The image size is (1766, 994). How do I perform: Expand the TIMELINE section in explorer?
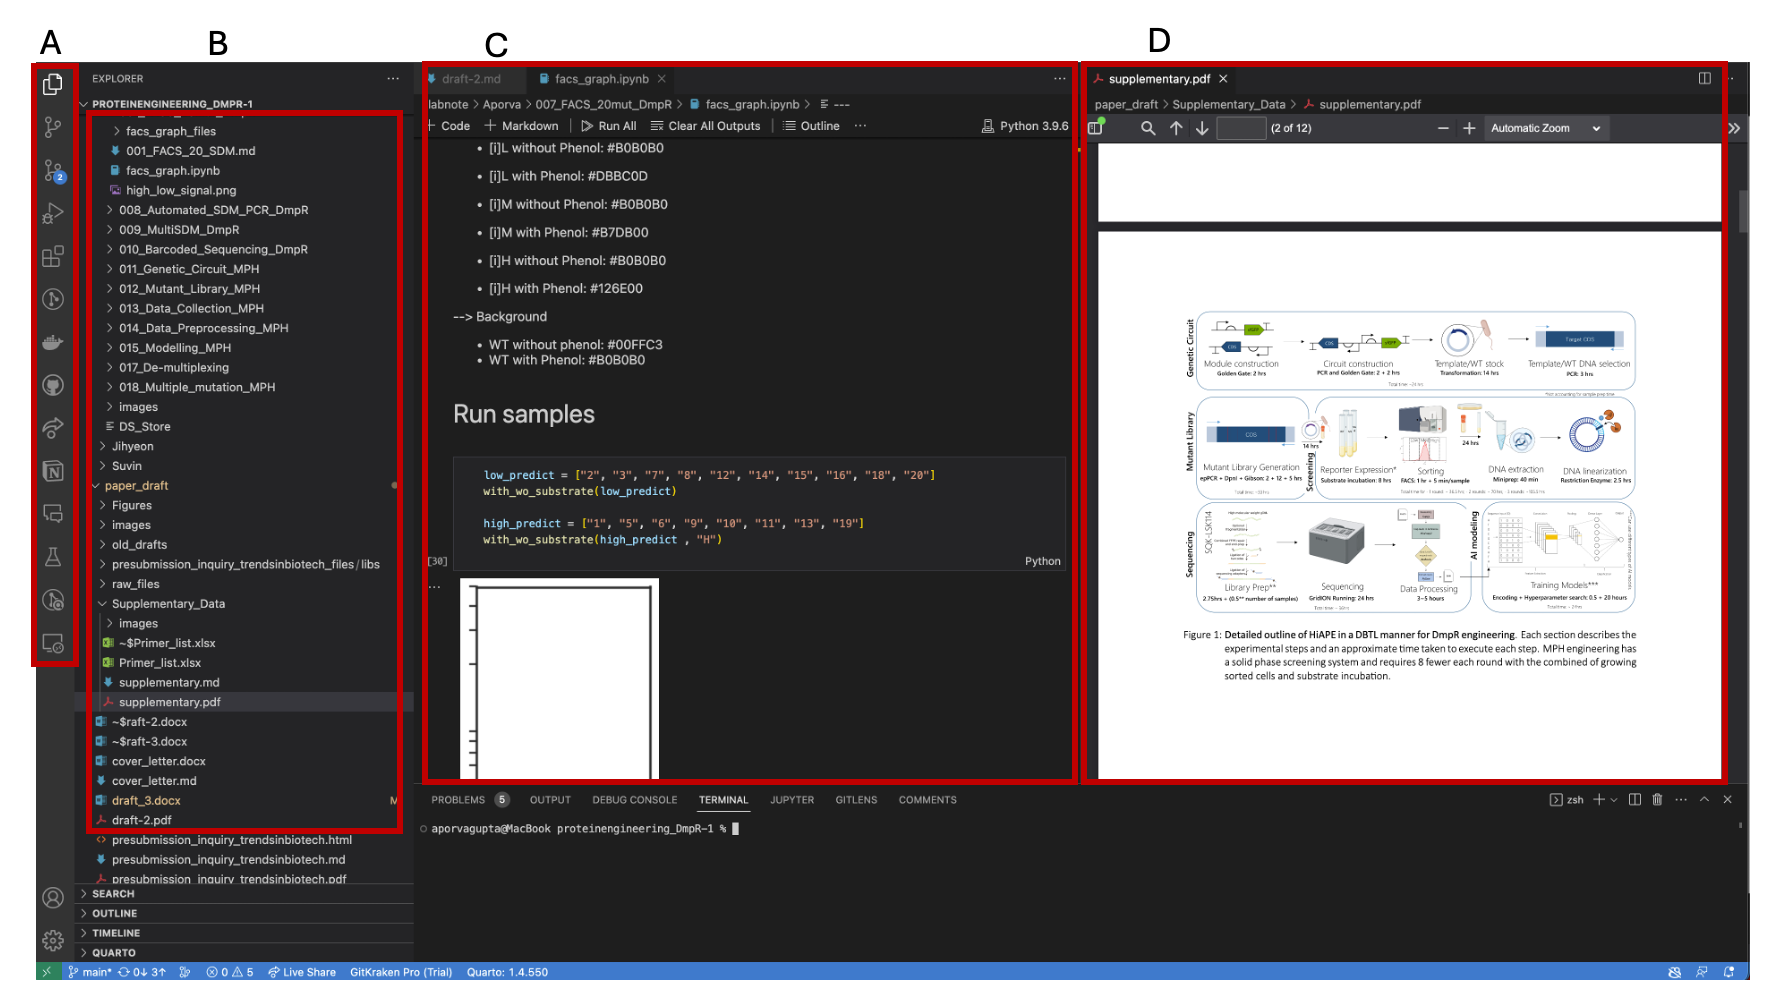tap(116, 933)
